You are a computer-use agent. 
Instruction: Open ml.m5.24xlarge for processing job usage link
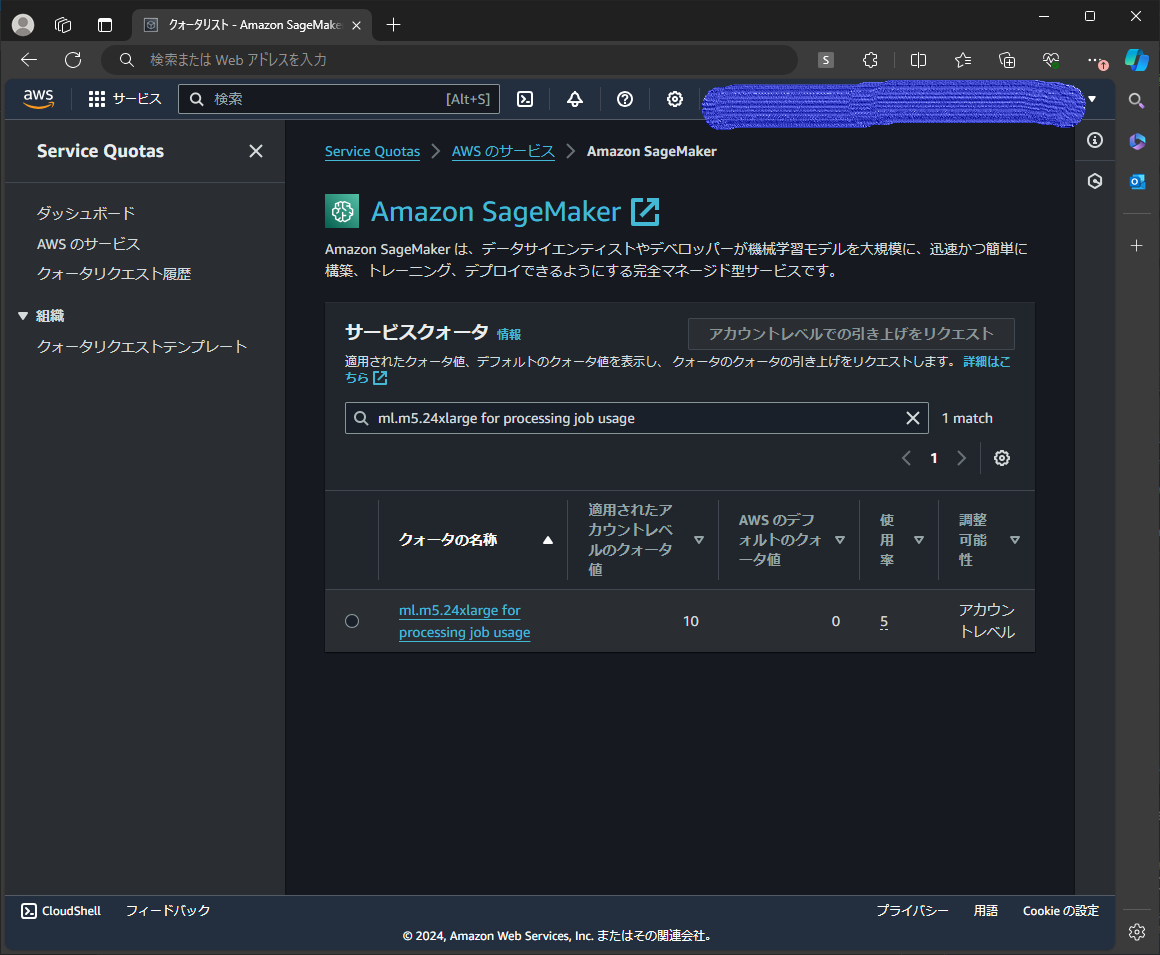click(465, 621)
